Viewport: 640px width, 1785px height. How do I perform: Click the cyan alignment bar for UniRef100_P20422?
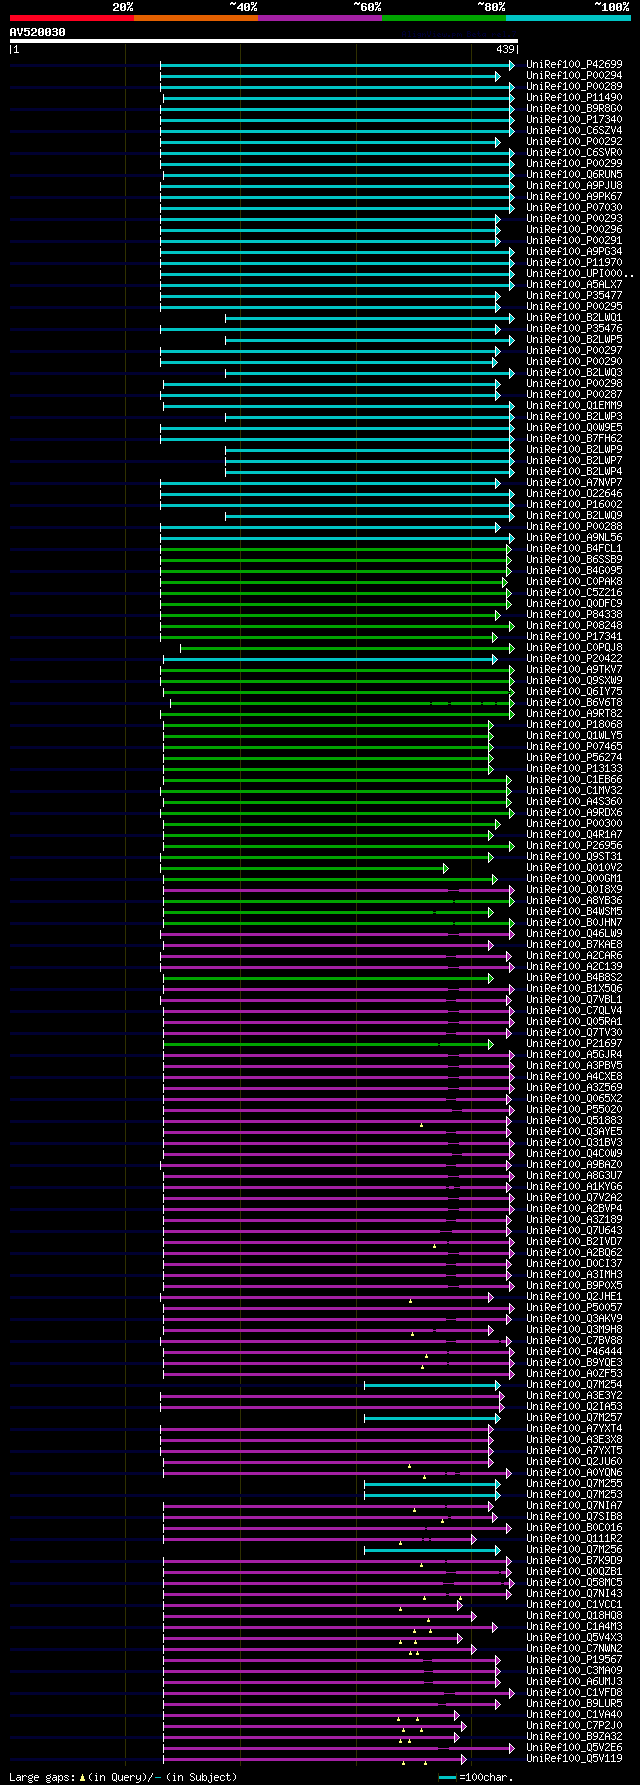(330, 659)
